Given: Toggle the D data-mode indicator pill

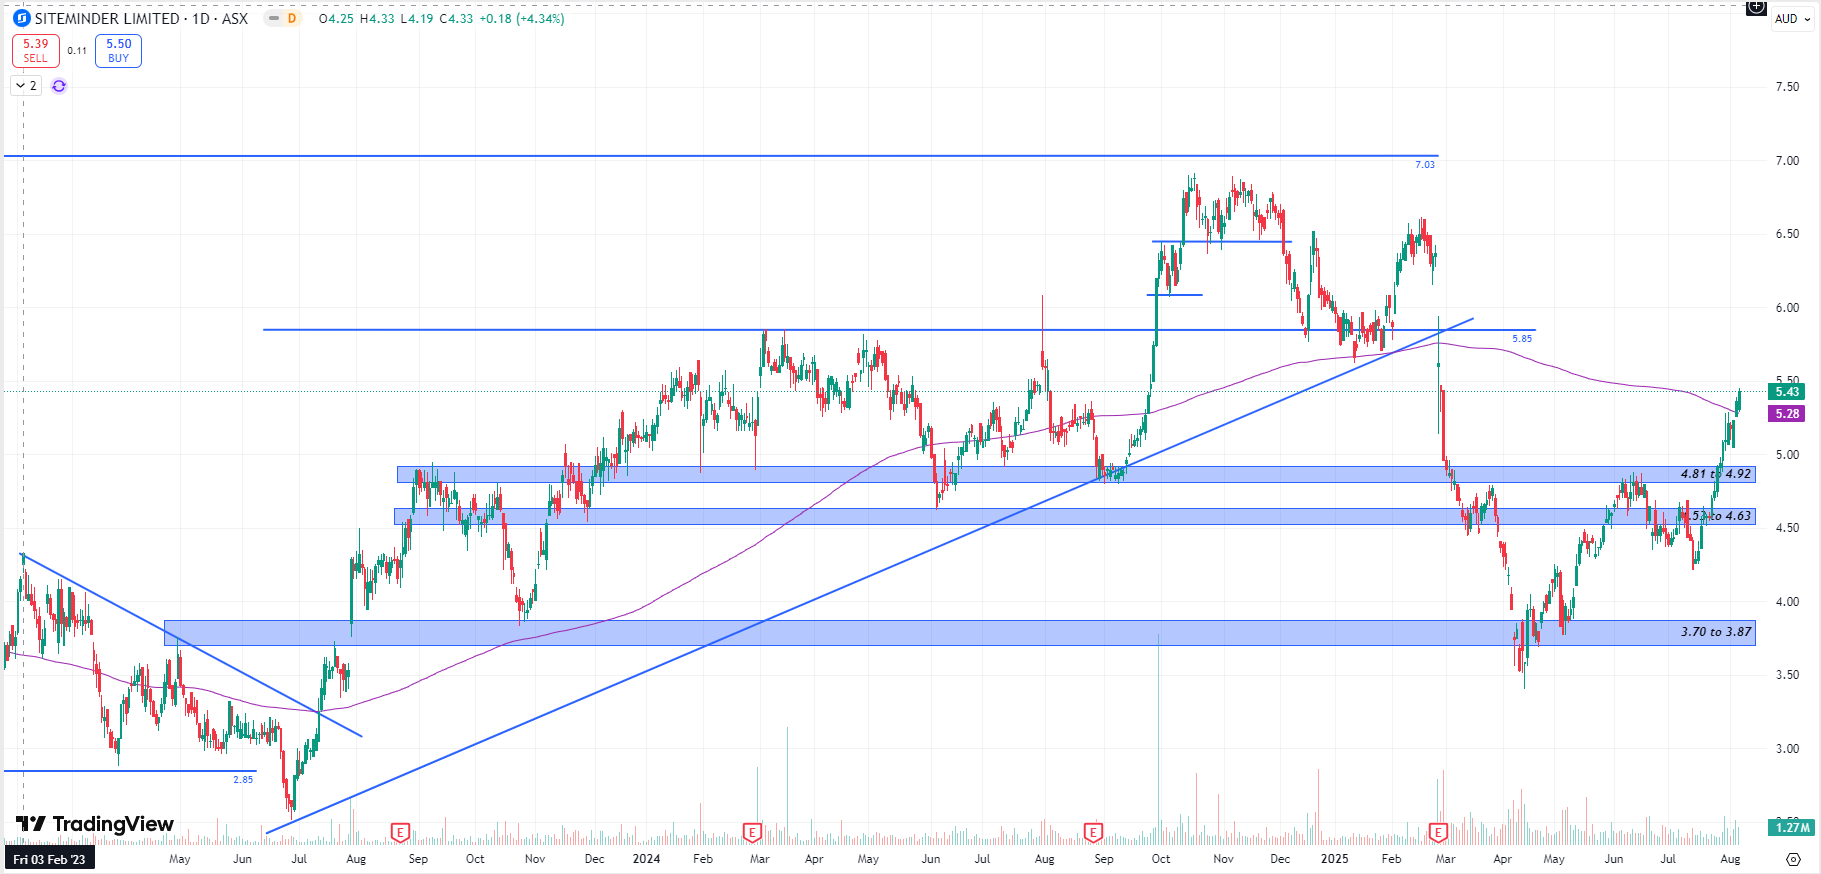Looking at the screenshot, I should pyautogui.click(x=292, y=18).
